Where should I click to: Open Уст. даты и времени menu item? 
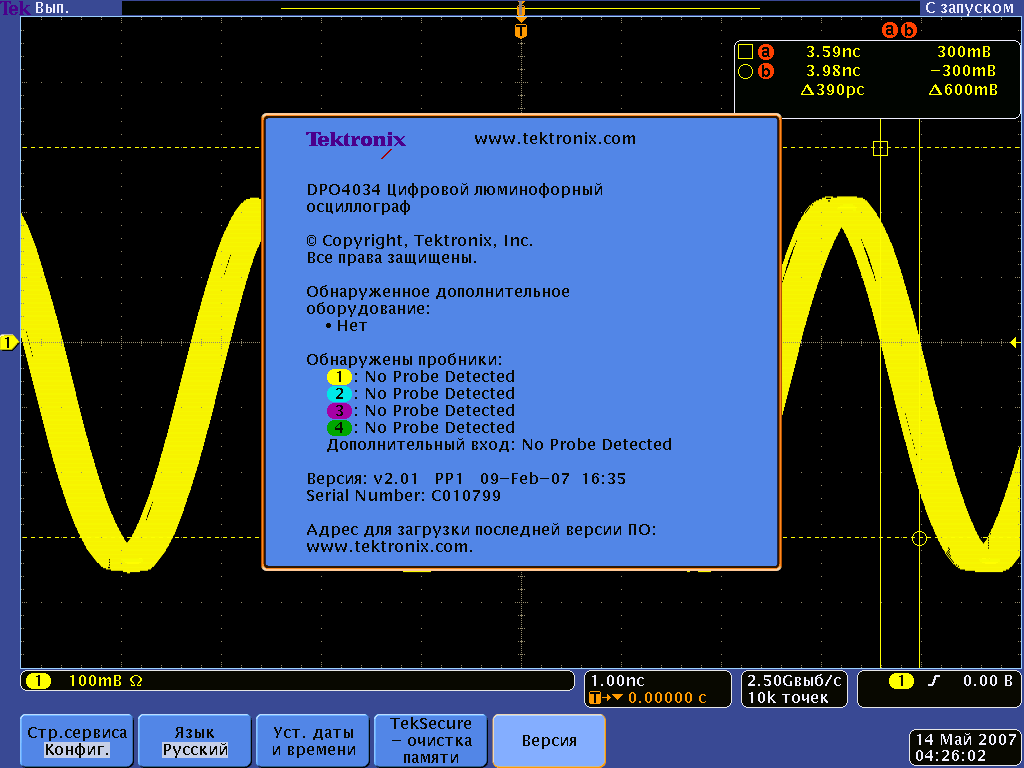click(x=313, y=740)
